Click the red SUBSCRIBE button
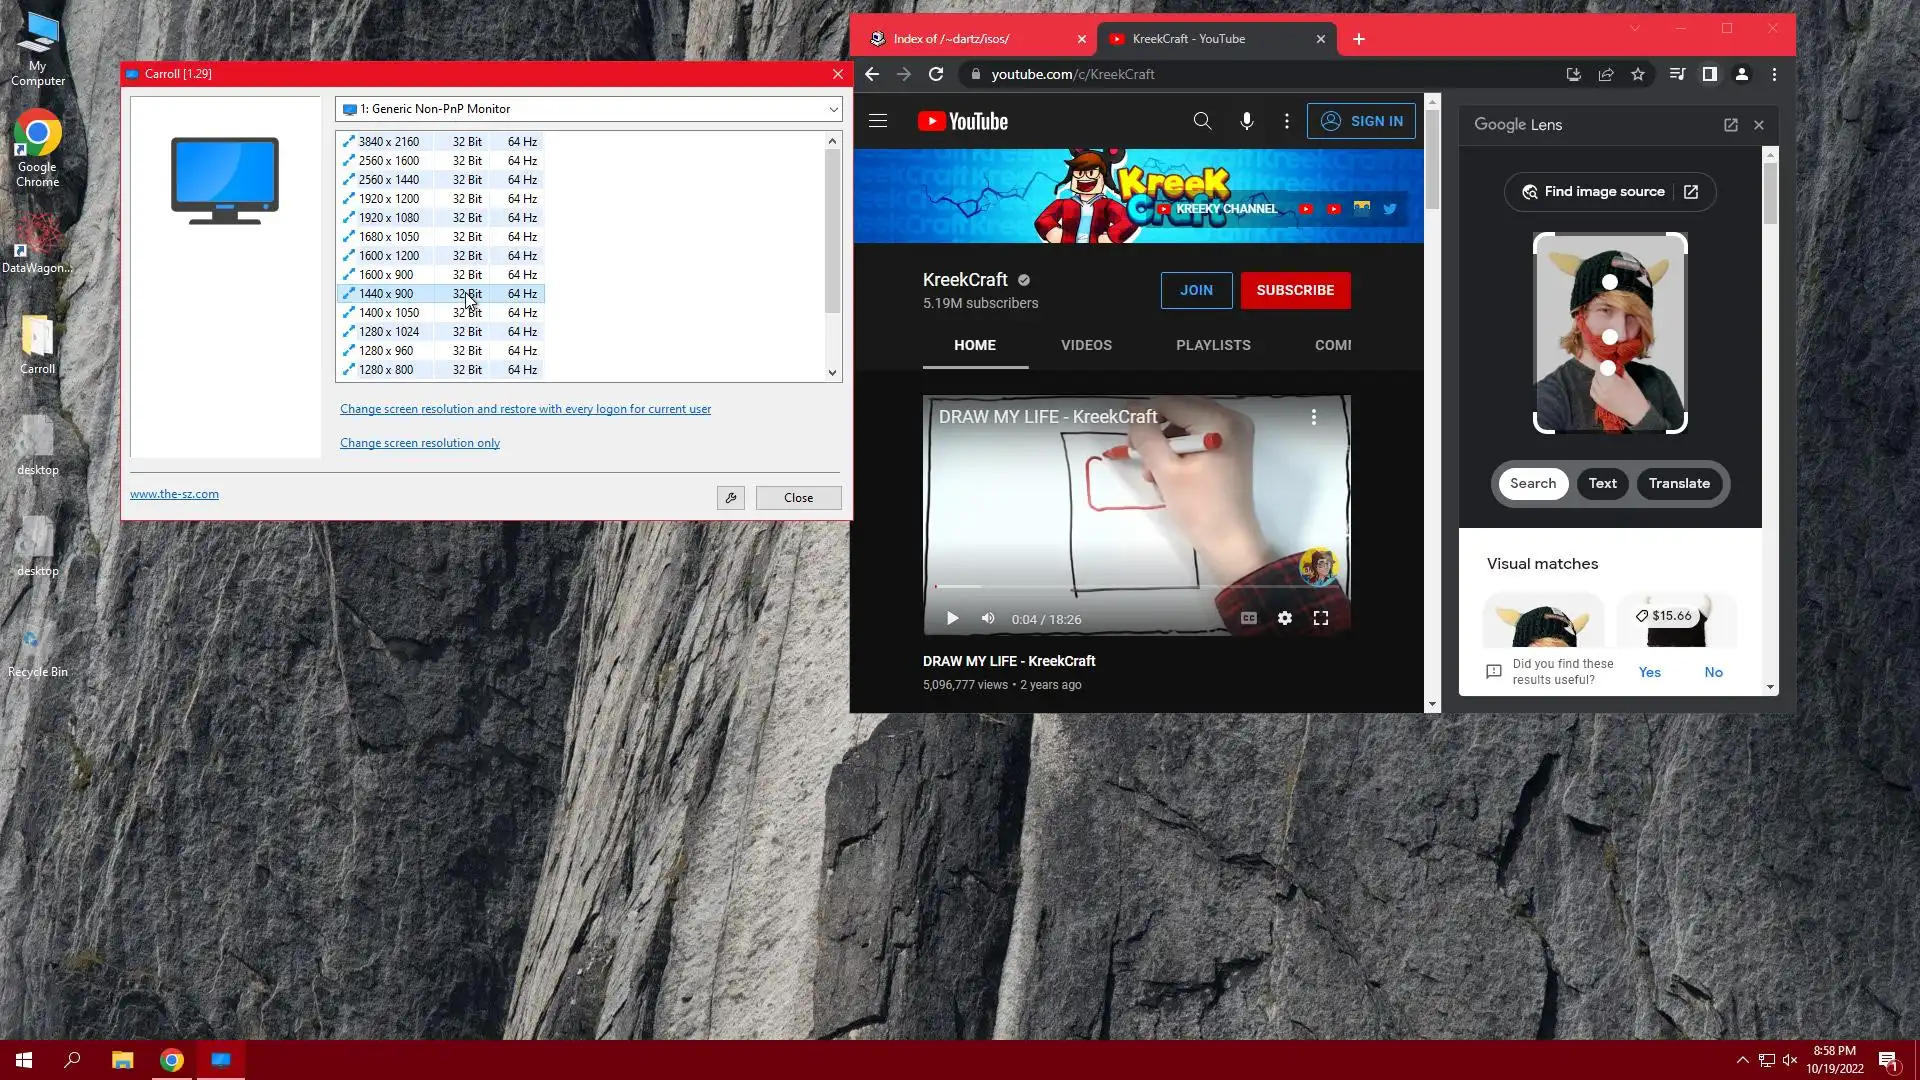Viewport: 1920px width, 1080px height. (1294, 290)
